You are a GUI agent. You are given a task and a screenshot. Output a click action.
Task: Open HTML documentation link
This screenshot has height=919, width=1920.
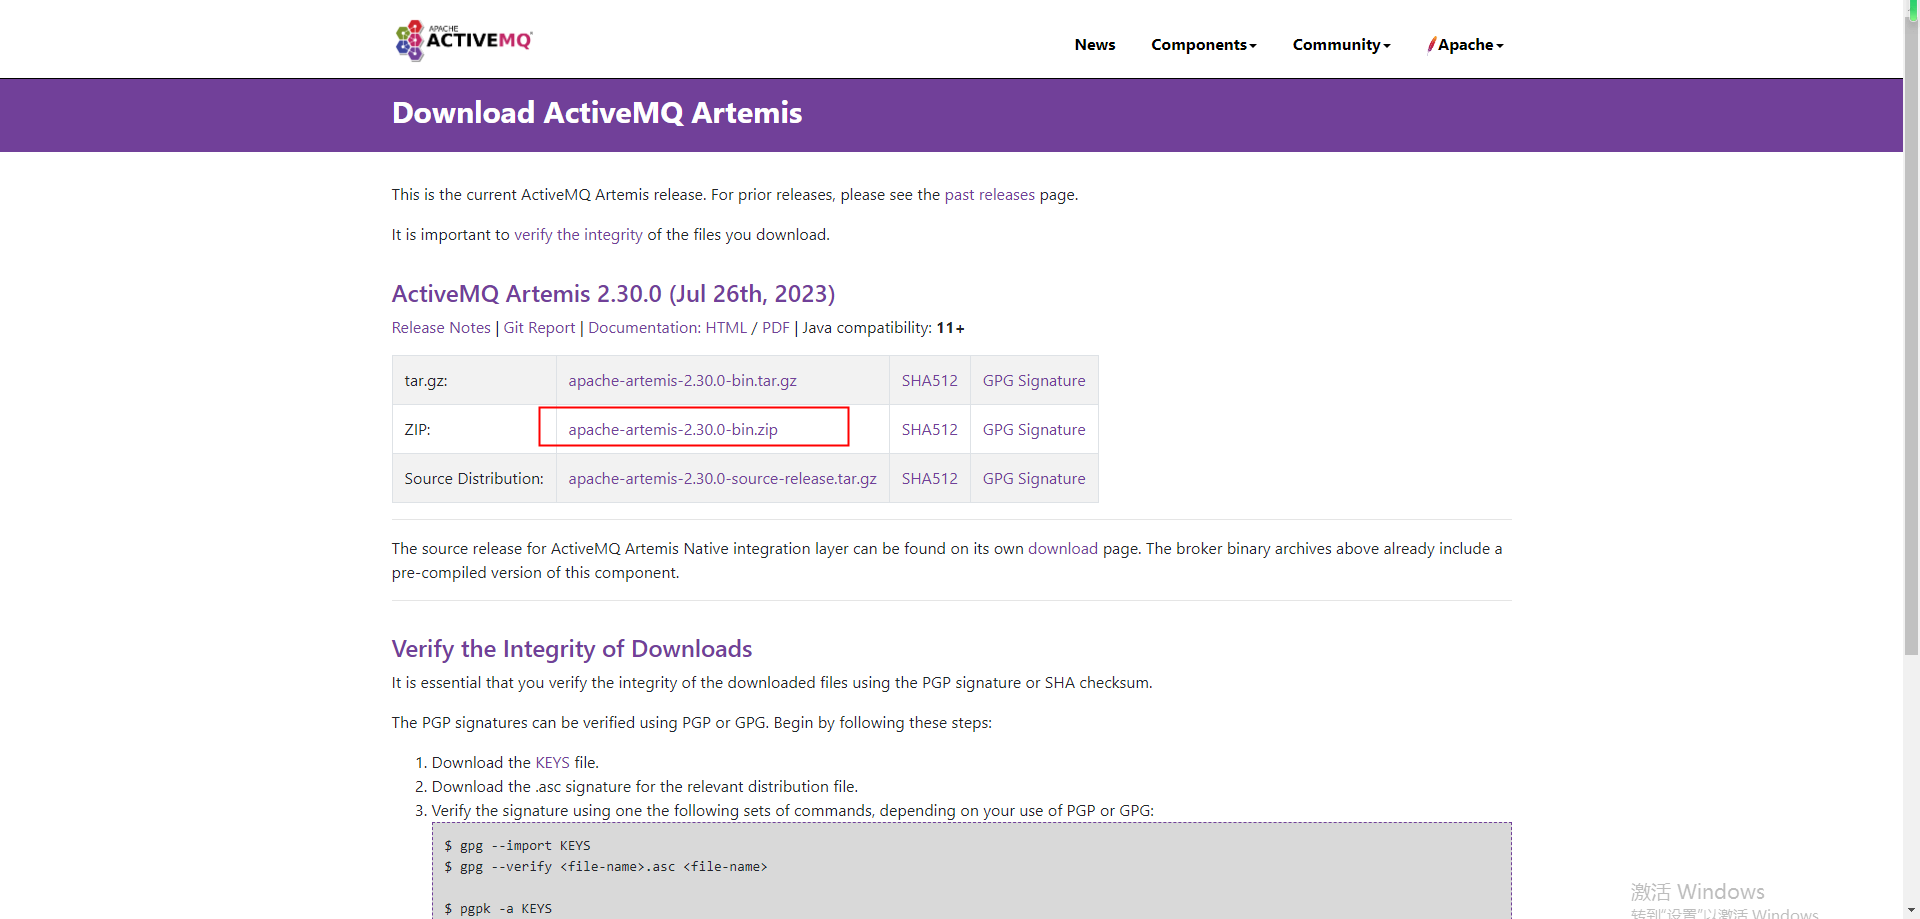point(726,328)
